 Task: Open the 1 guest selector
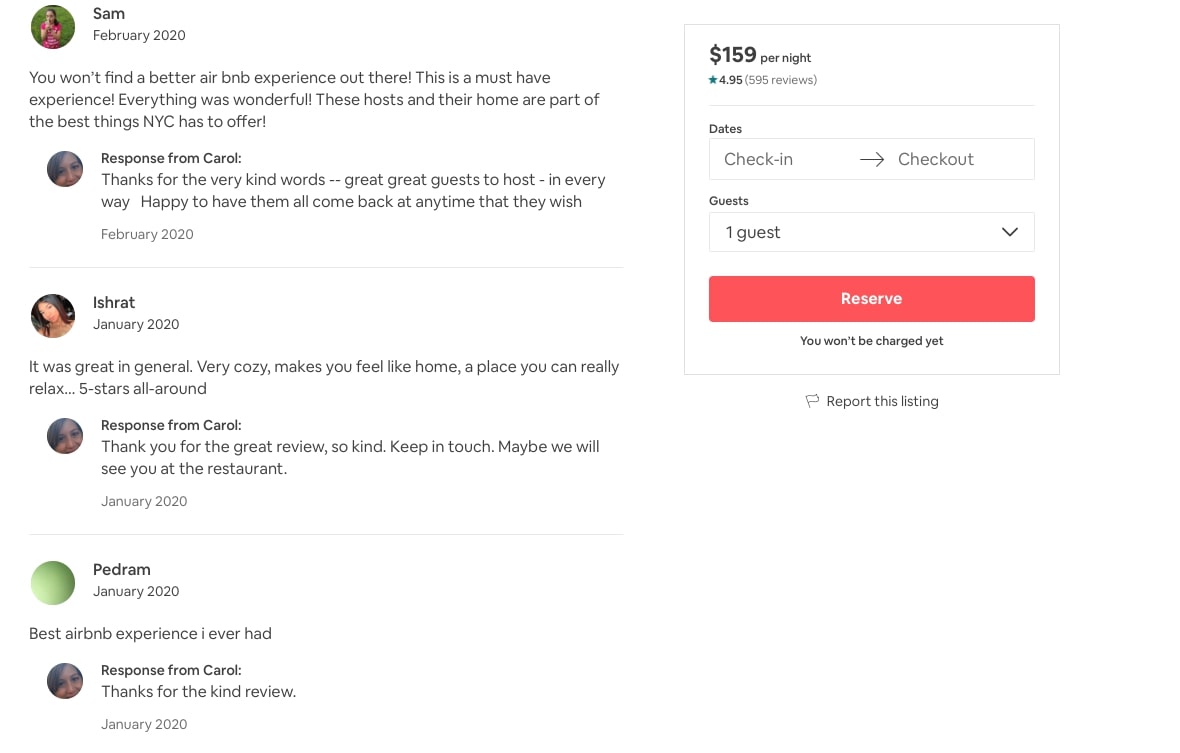pyautogui.click(x=870, y=232)
